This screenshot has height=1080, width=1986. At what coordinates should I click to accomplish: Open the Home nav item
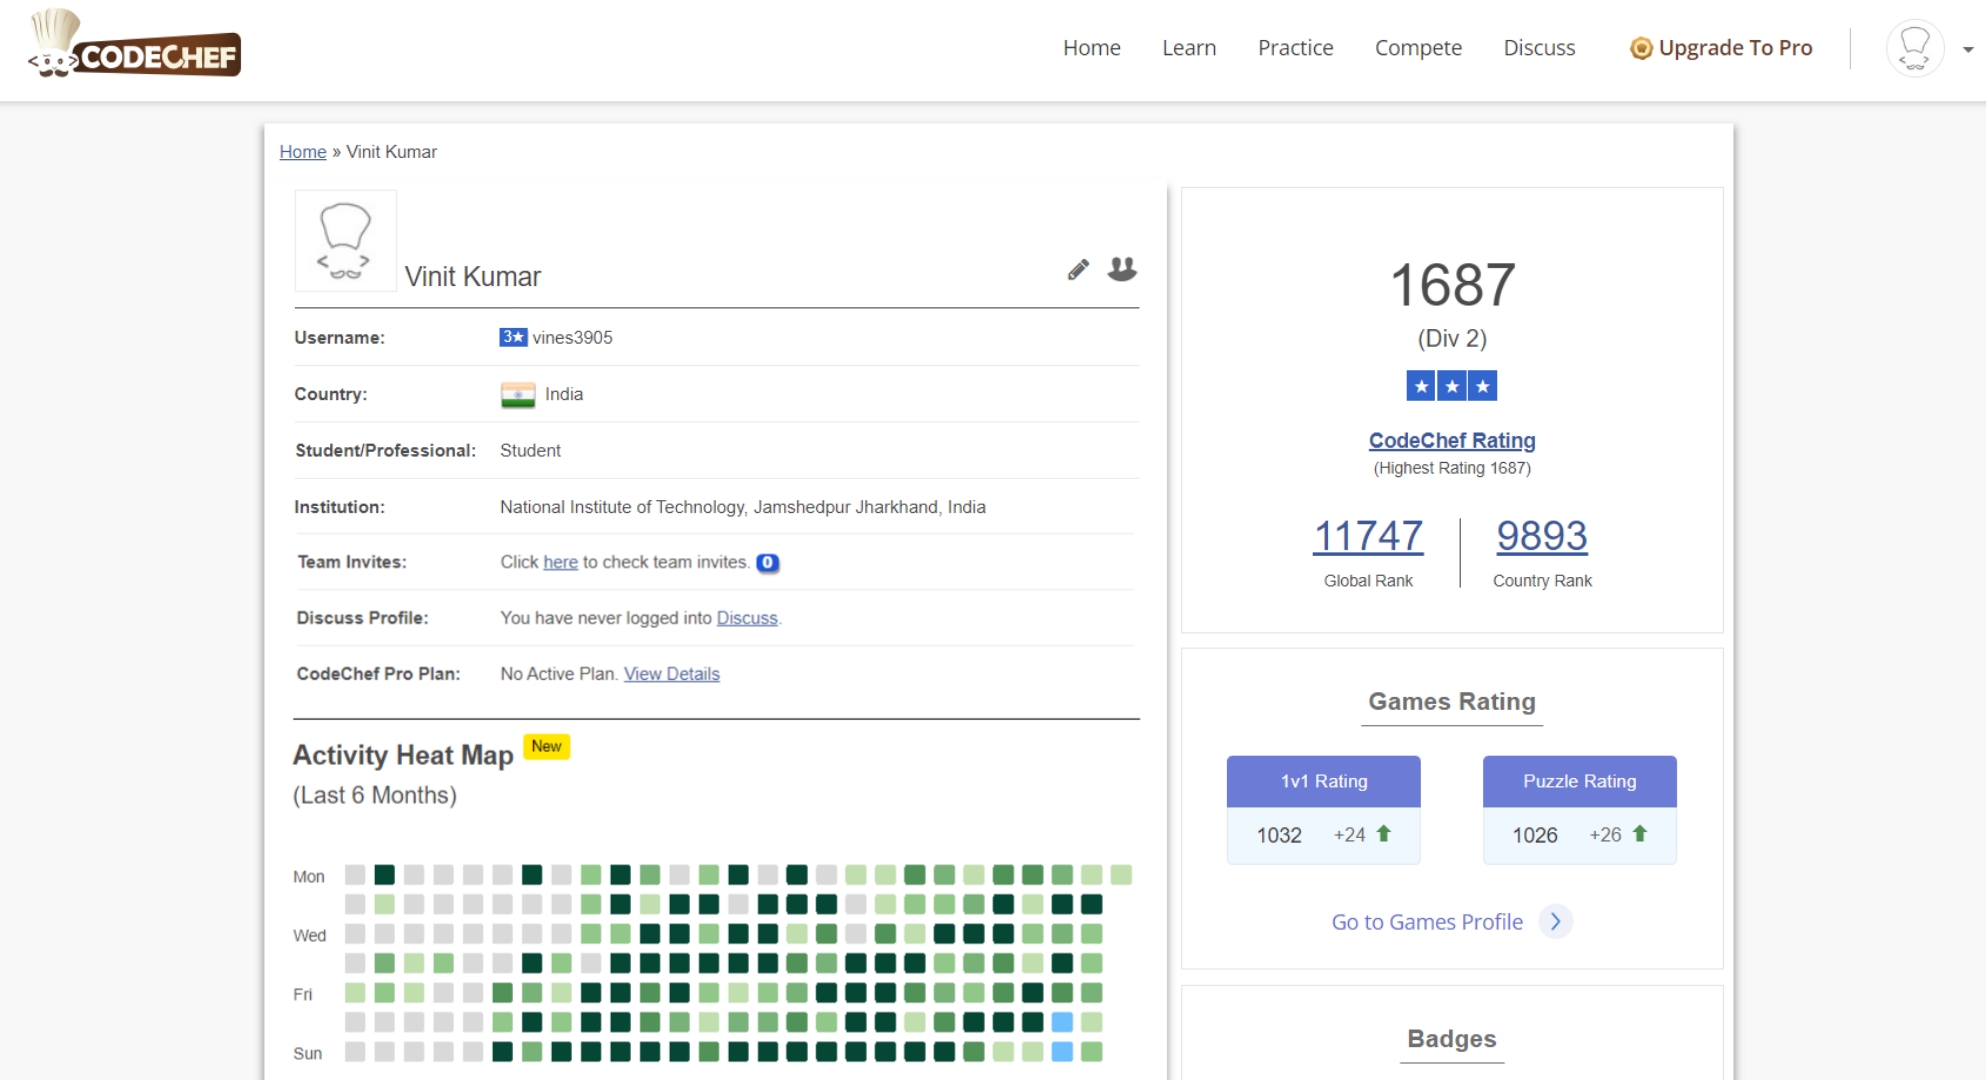click(x=1091, y=47)
